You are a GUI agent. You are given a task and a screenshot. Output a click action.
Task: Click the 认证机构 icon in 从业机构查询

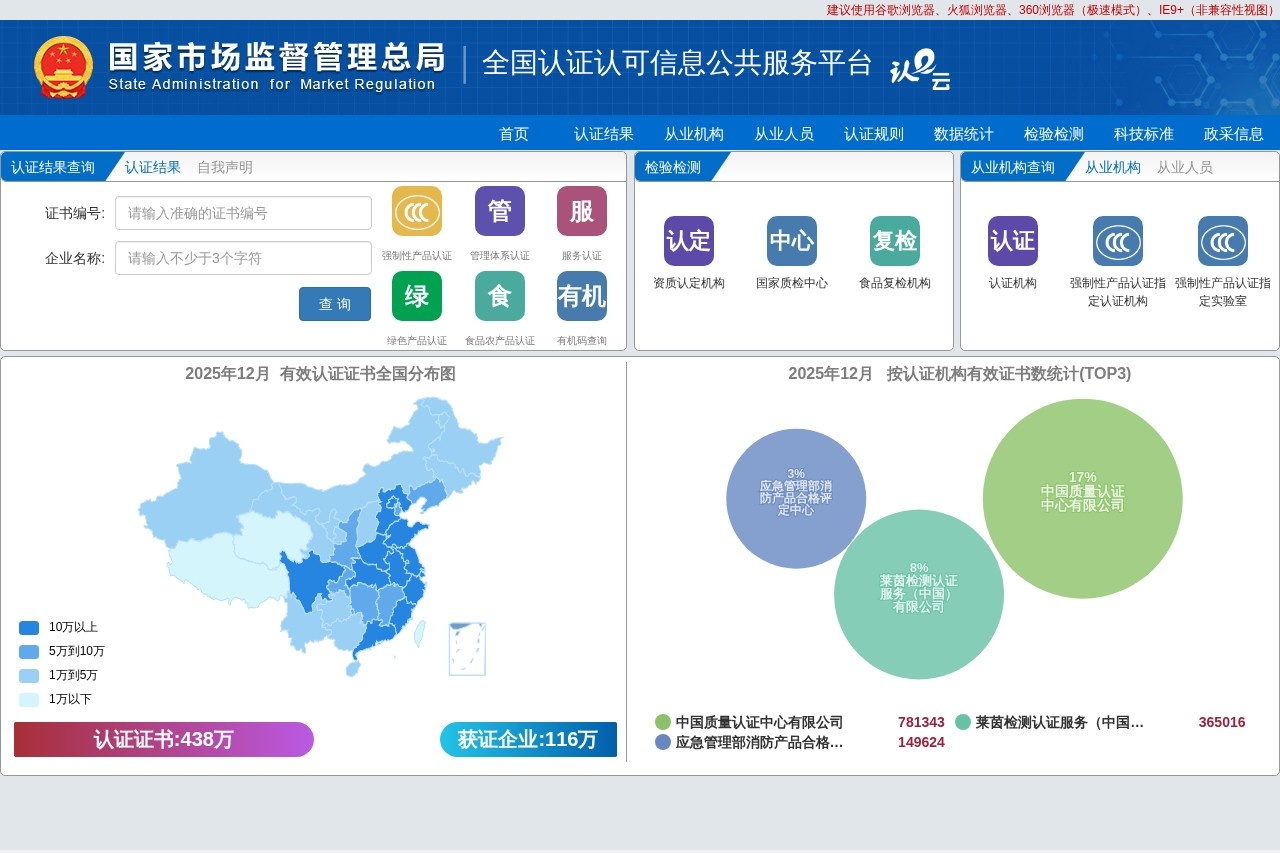click(1012, 241)
